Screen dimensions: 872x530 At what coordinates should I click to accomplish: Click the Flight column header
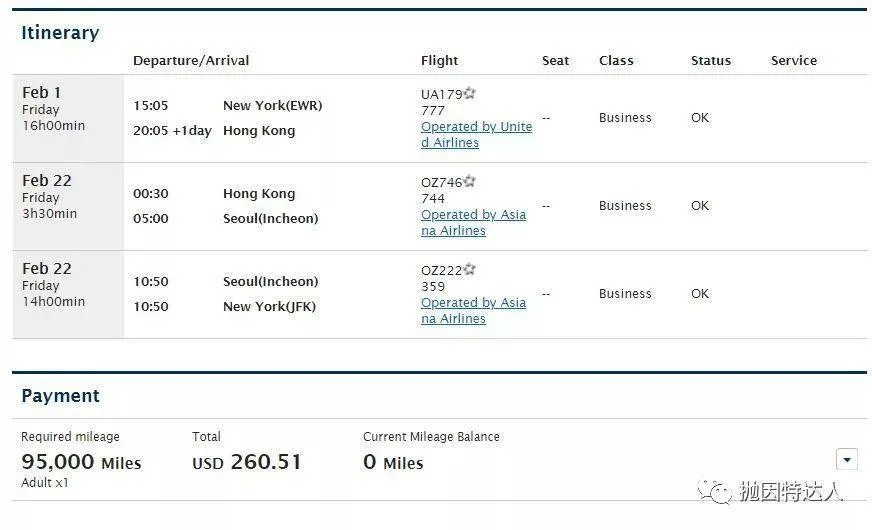click(x=439, y=61)
